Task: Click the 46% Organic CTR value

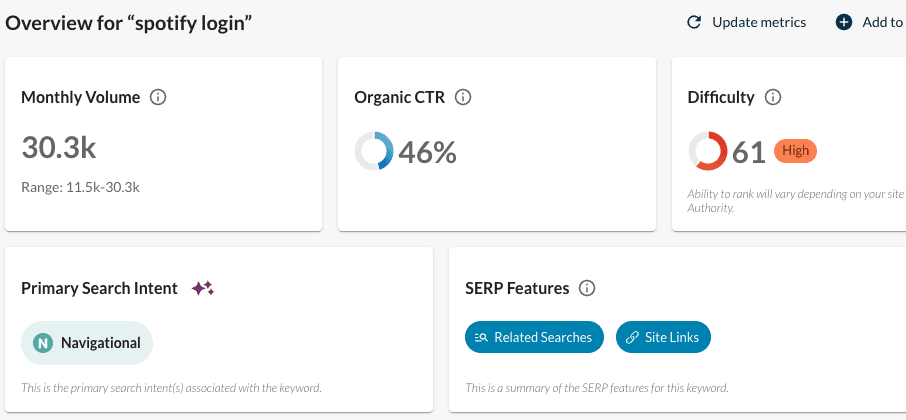Action: click(x=428, y=152)
